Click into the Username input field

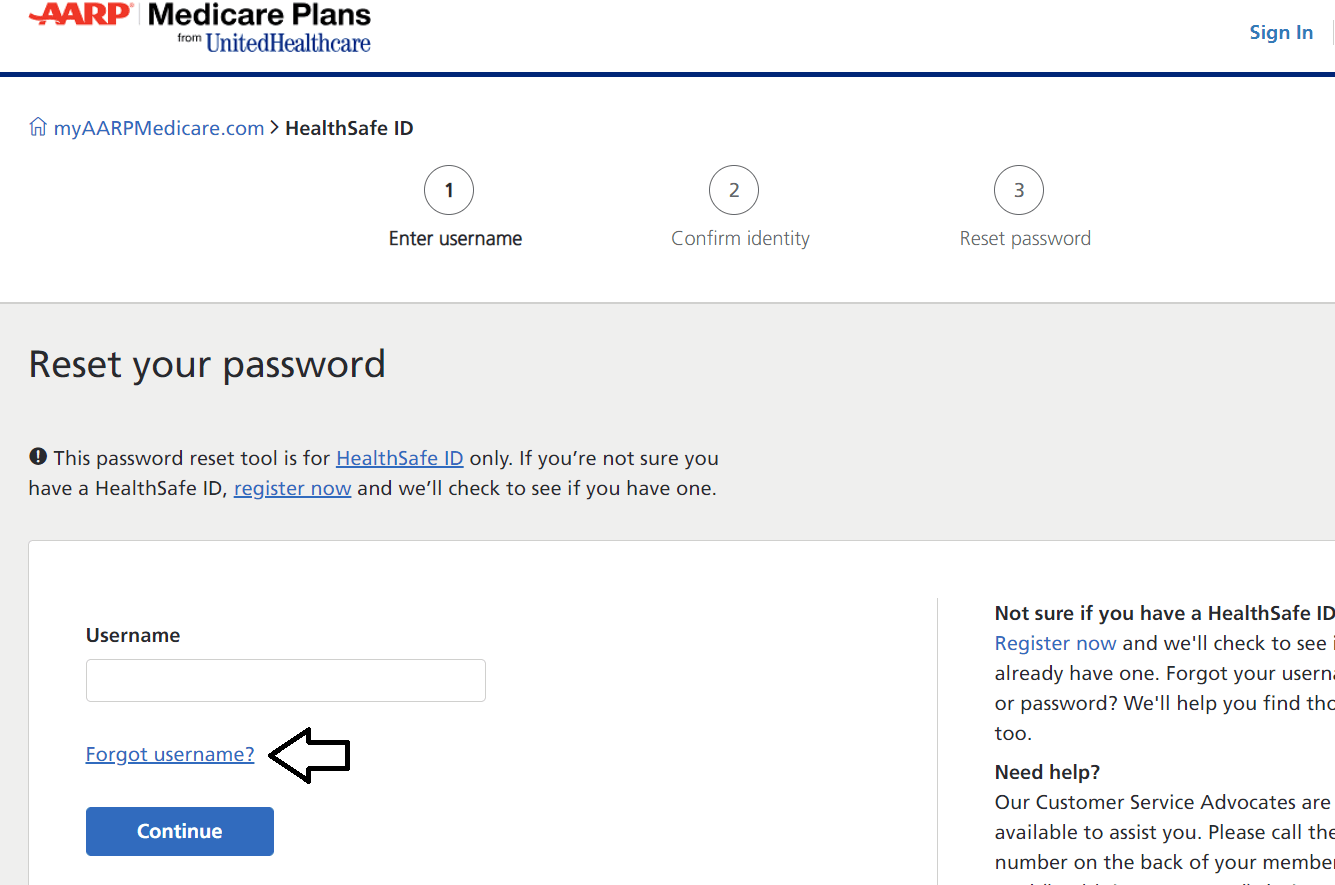(x=286, y=680)
